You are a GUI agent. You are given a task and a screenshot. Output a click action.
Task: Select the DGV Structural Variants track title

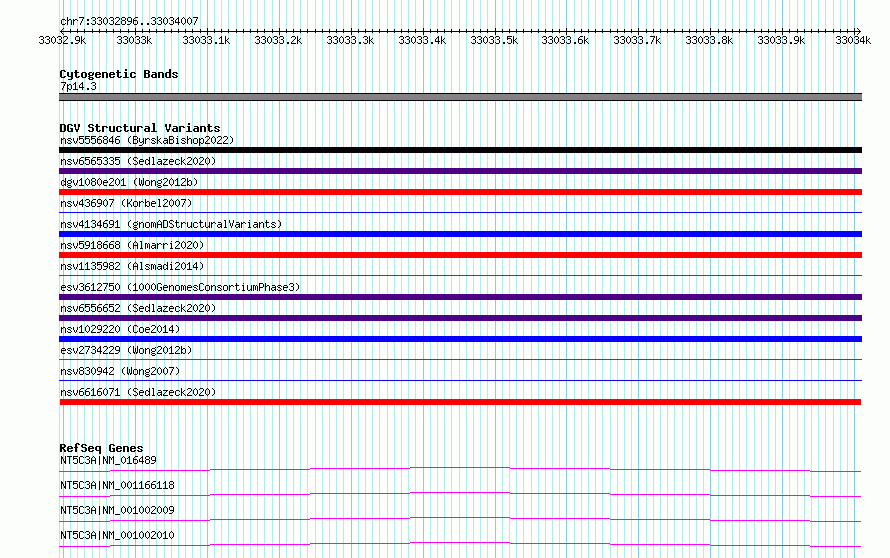pos(140,128)
